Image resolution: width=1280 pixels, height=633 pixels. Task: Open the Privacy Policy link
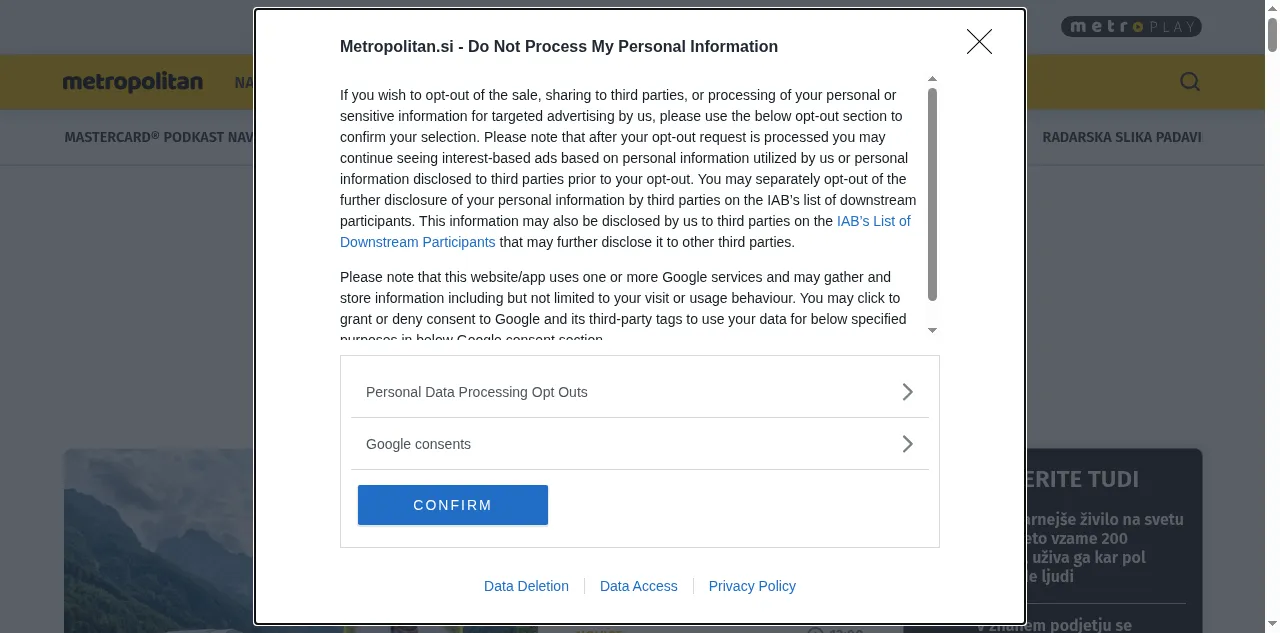[752, 586]
